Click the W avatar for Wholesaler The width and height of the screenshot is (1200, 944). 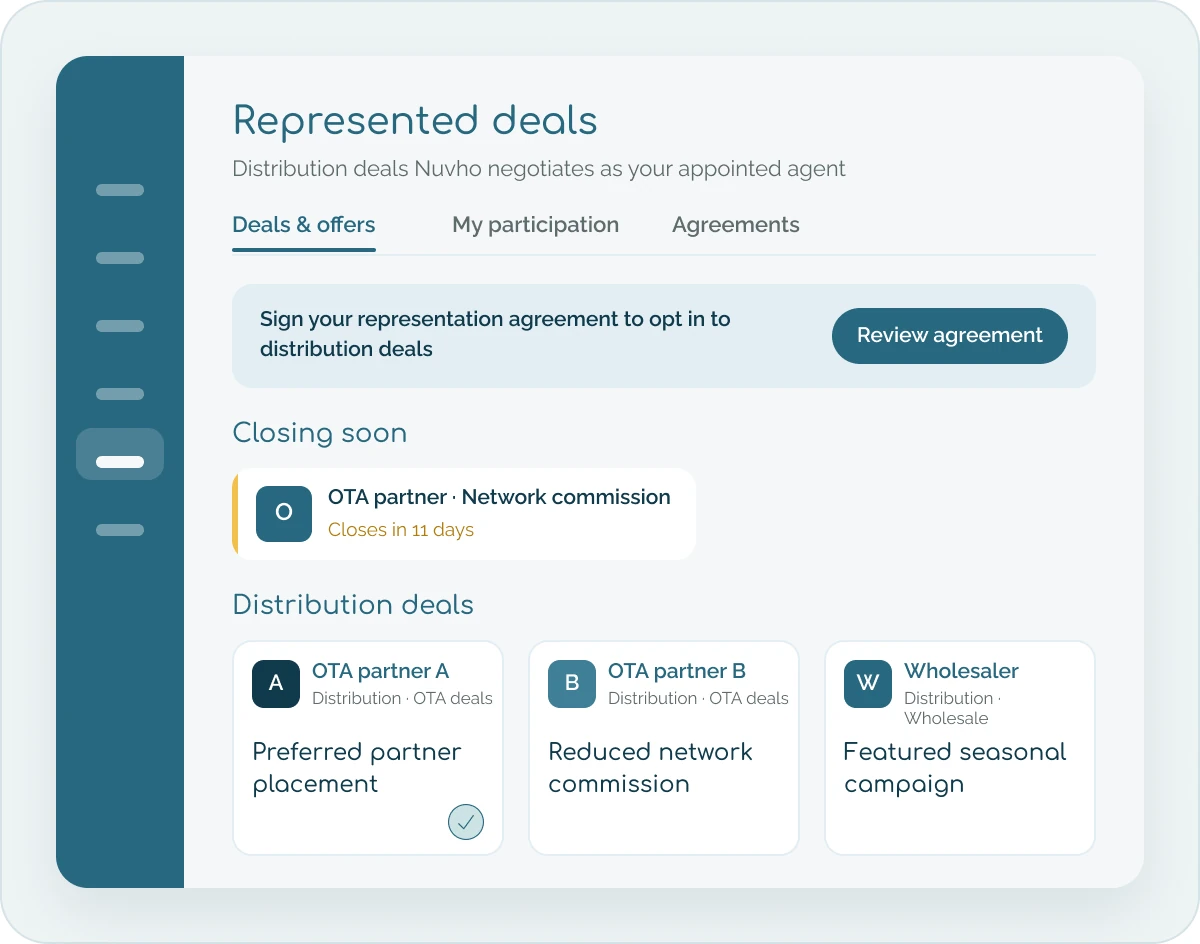(868, 684)
